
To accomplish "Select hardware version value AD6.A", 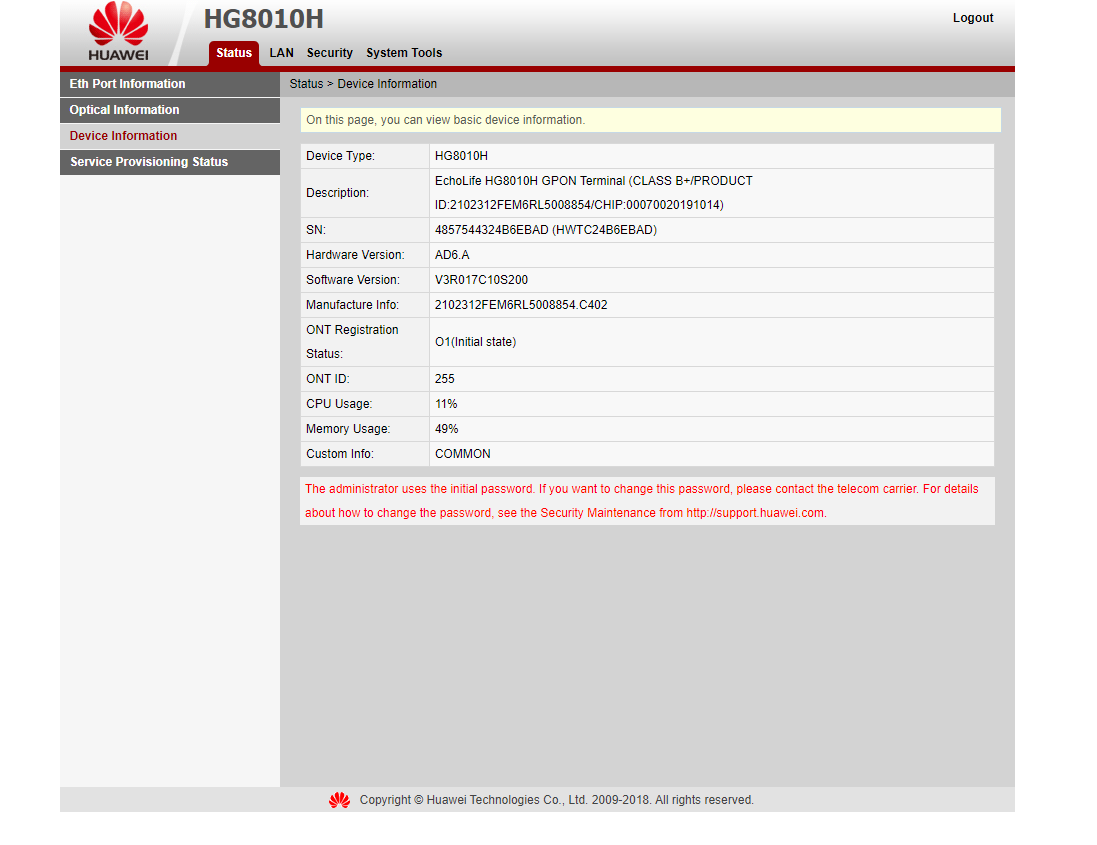I will click(452, 255).
